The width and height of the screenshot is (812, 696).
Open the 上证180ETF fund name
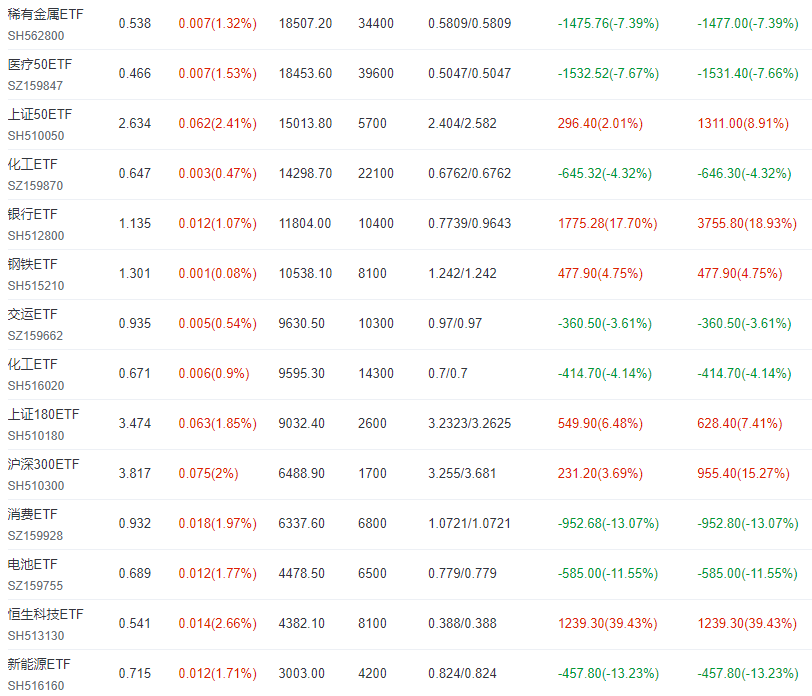tap(43, 414)
